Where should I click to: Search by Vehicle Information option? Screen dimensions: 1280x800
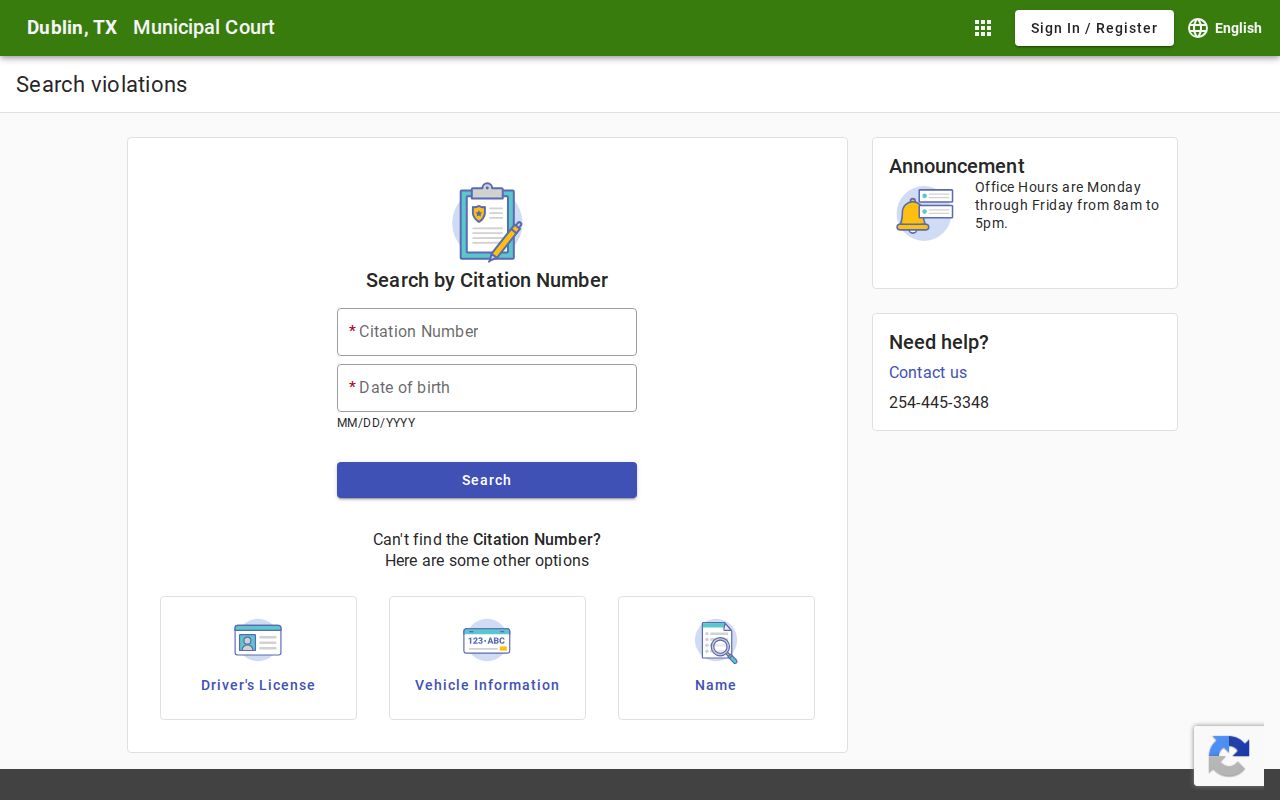click(x=487, y=658)
